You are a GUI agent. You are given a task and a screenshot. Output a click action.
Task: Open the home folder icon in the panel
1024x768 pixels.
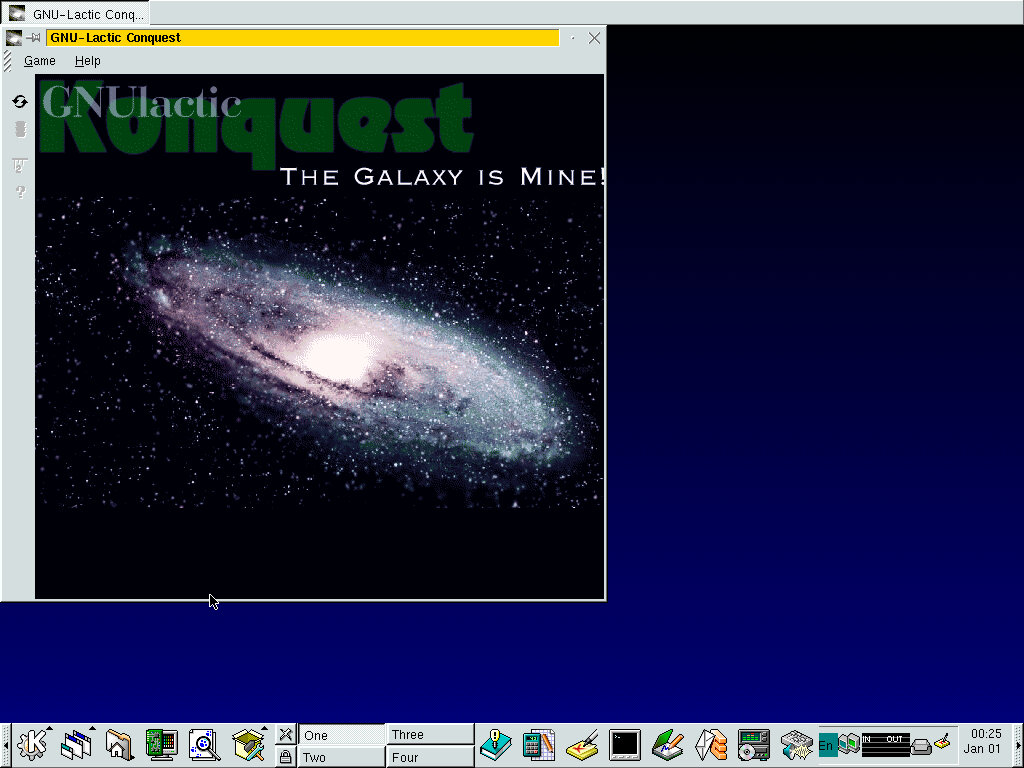119,744
